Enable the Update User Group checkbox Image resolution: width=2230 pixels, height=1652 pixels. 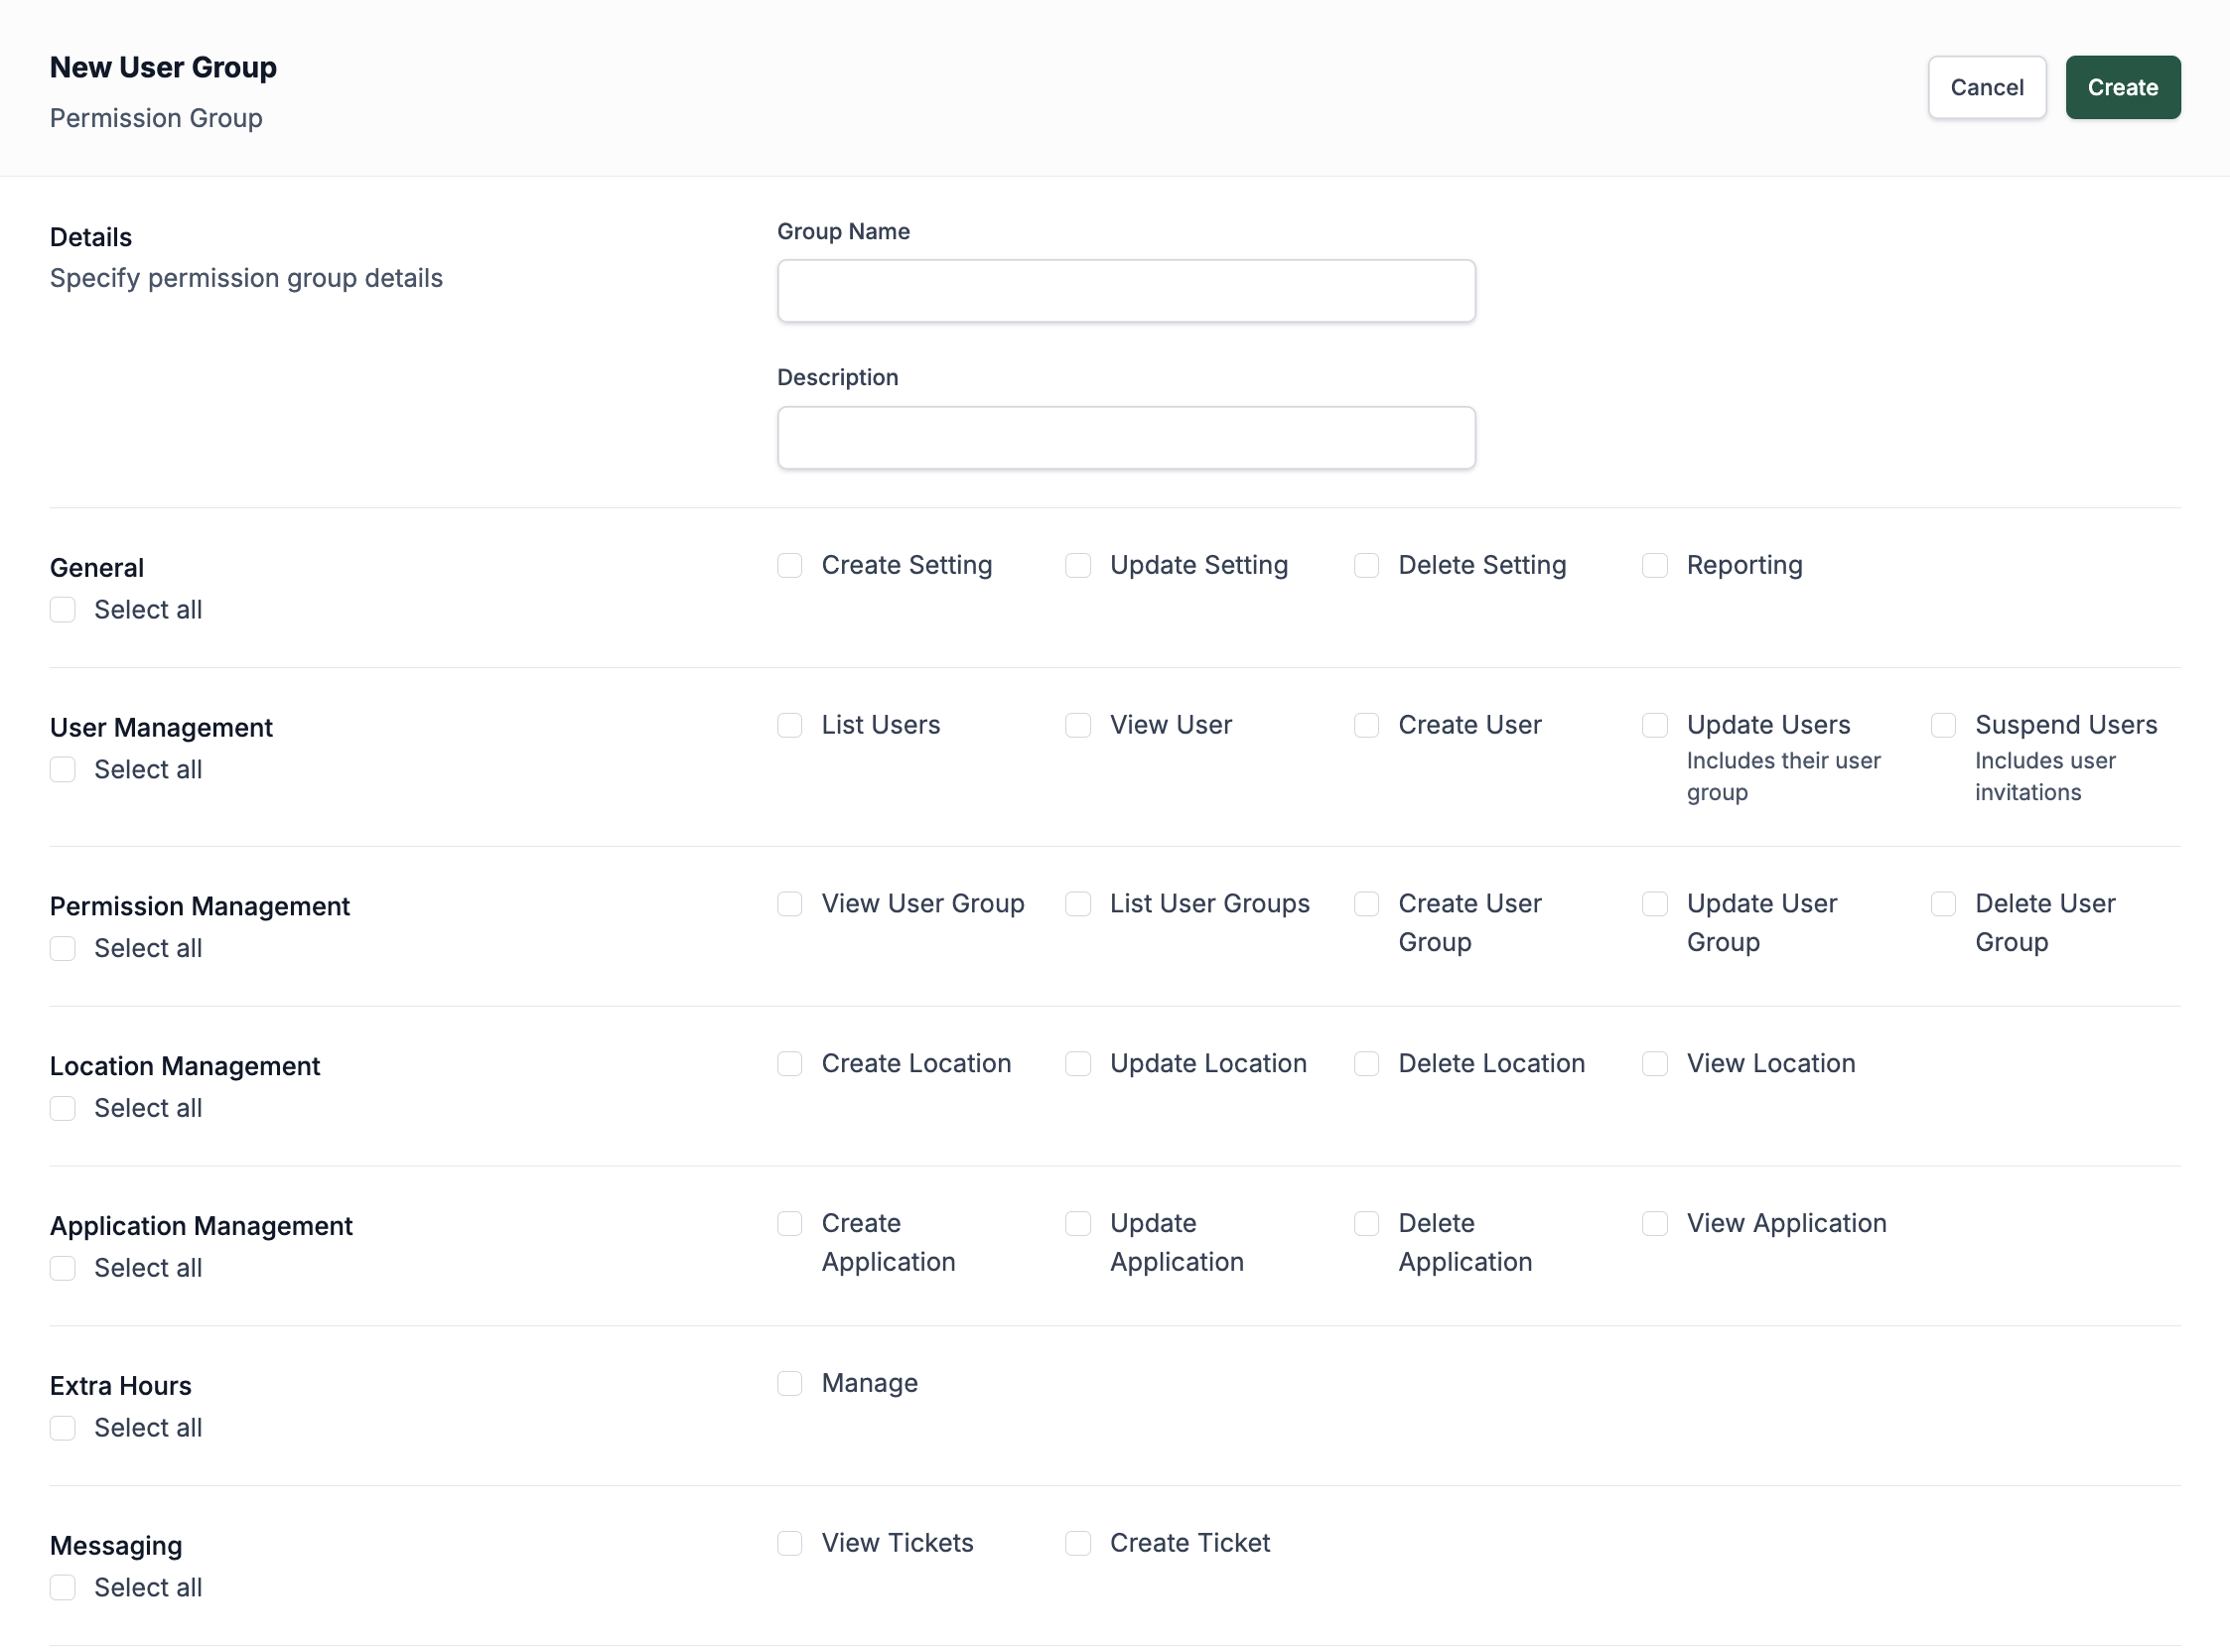pos(1655,904)
